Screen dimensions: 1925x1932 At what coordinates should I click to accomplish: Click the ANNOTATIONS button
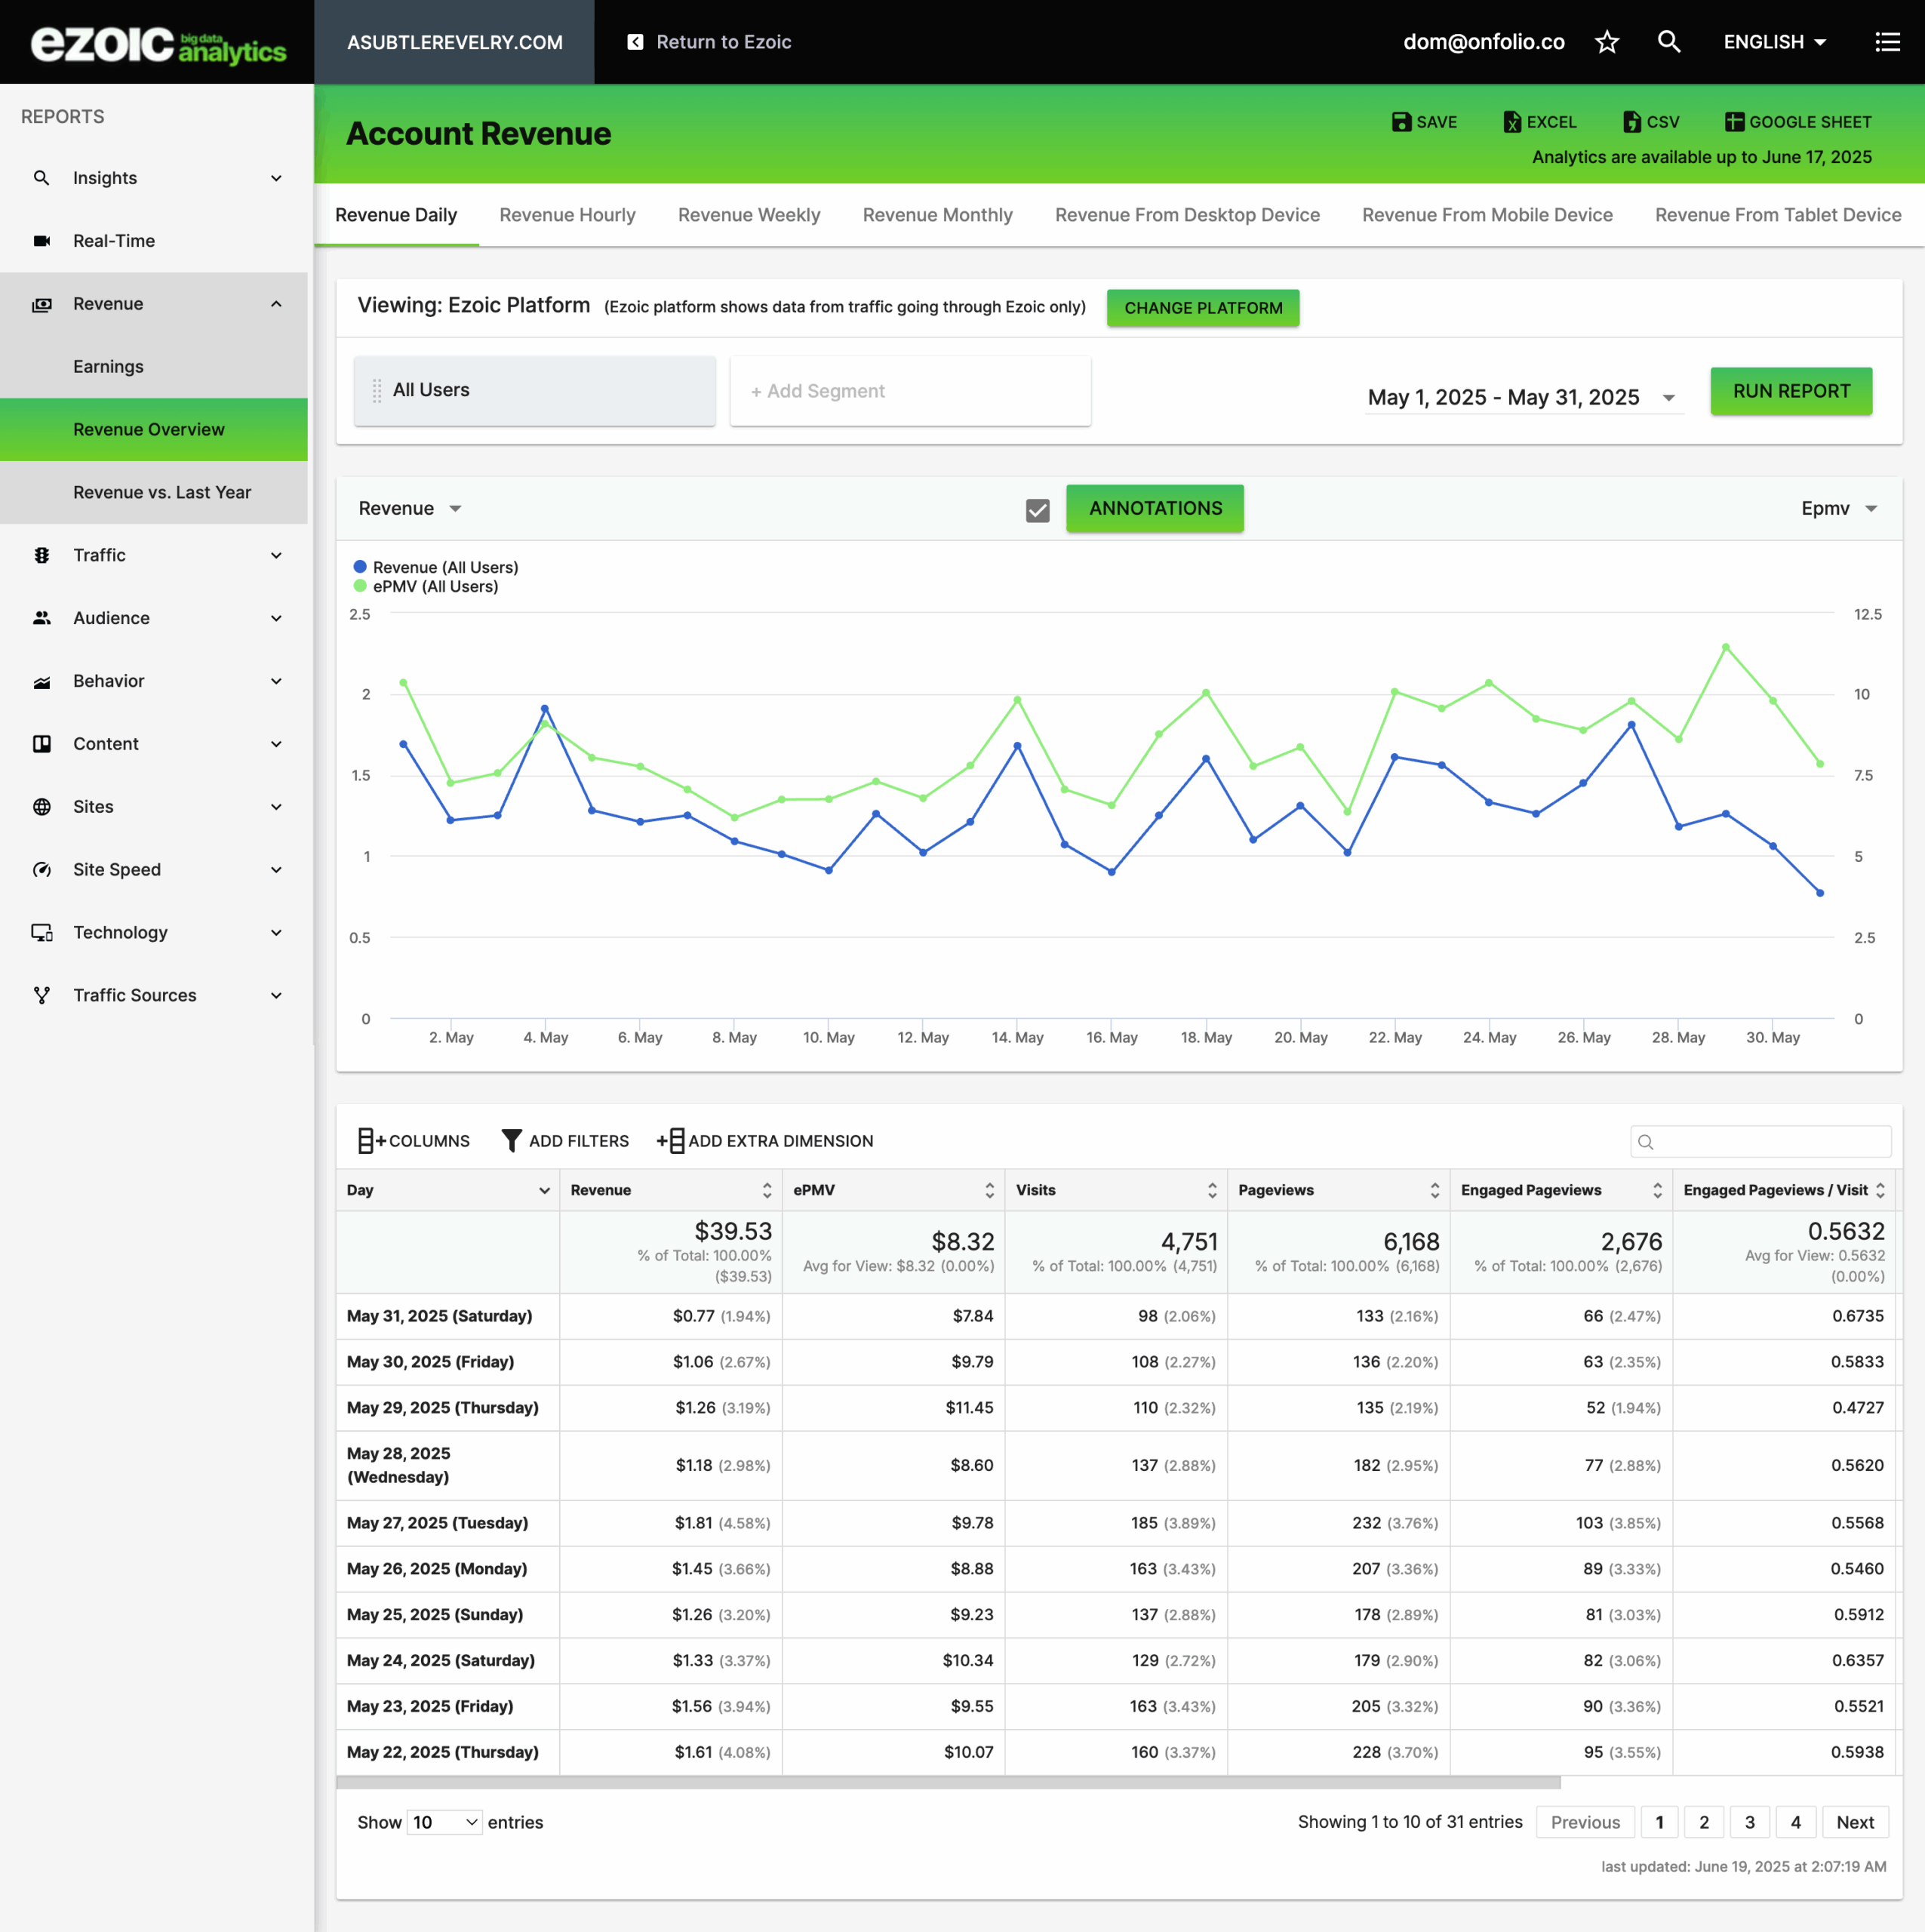coord(1155,508)
